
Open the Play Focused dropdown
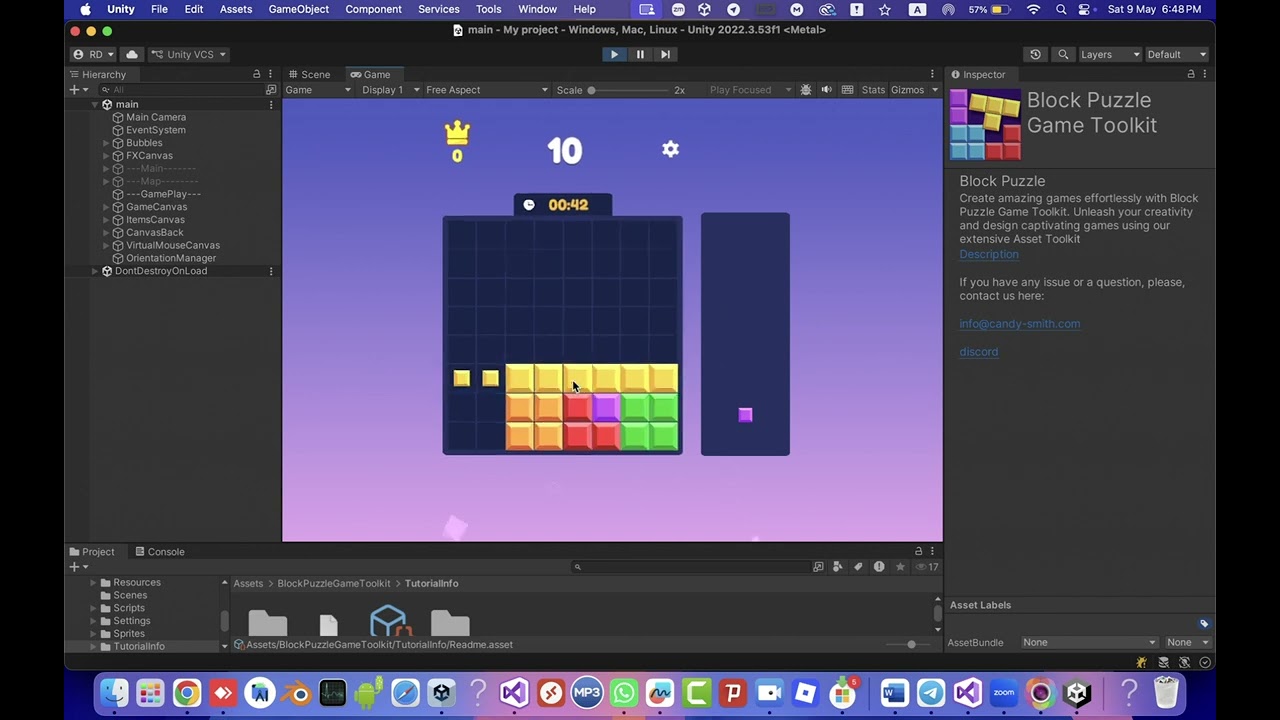pos(750,90)
